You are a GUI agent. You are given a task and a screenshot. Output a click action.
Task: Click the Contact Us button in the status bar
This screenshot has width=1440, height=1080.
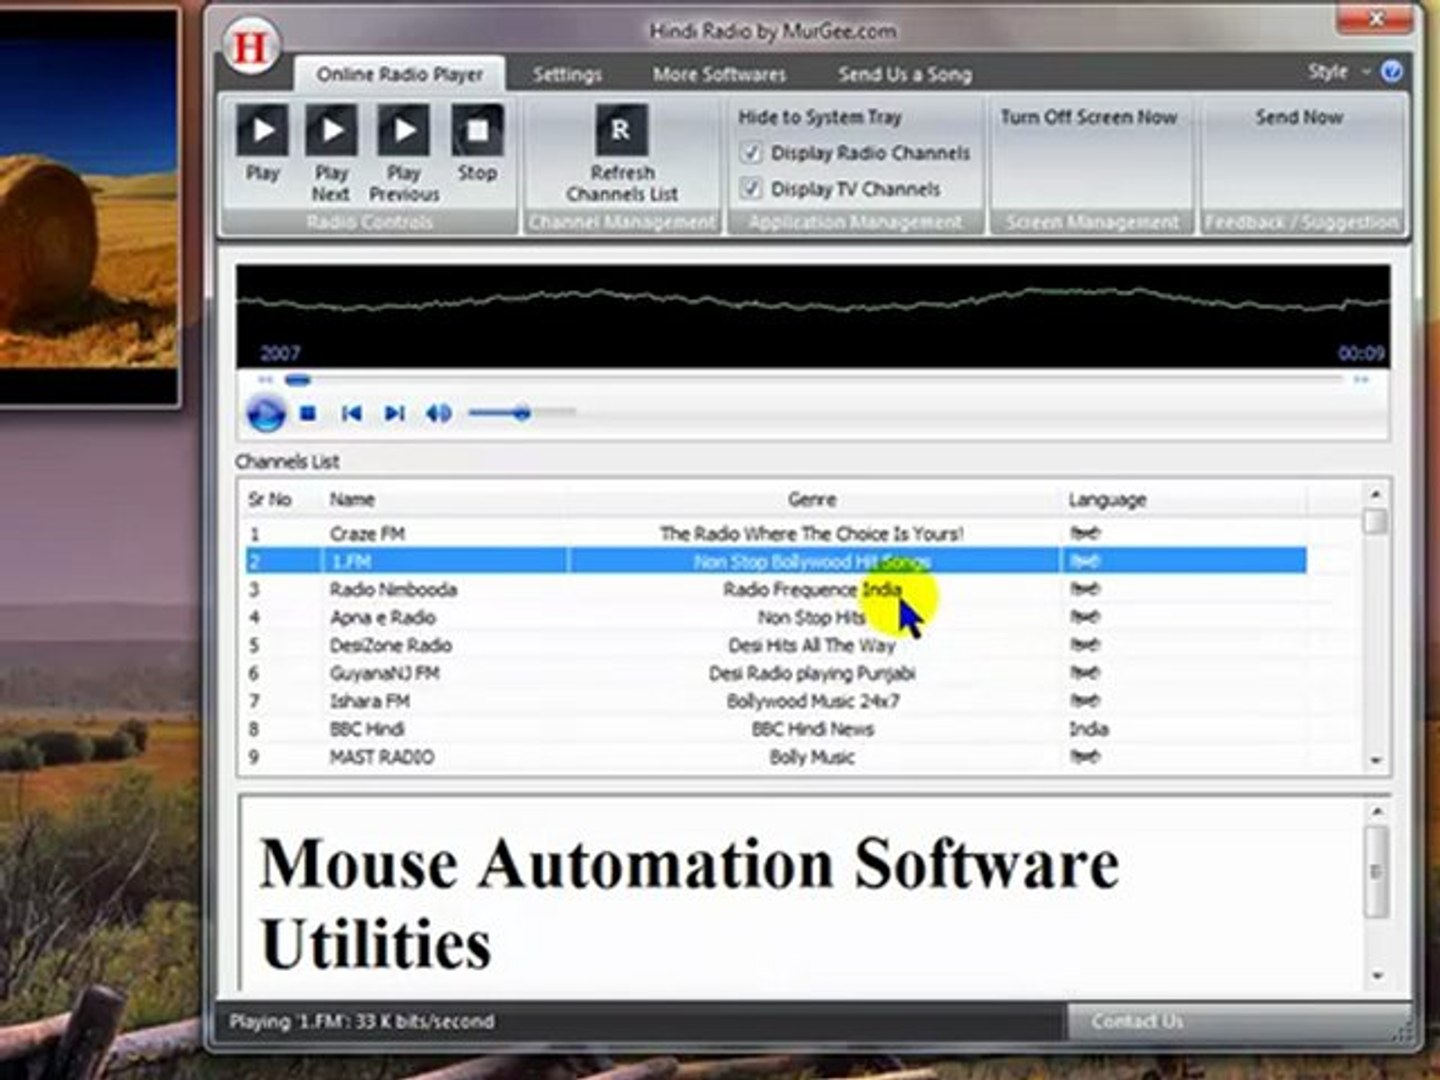pos(1137,1021)
